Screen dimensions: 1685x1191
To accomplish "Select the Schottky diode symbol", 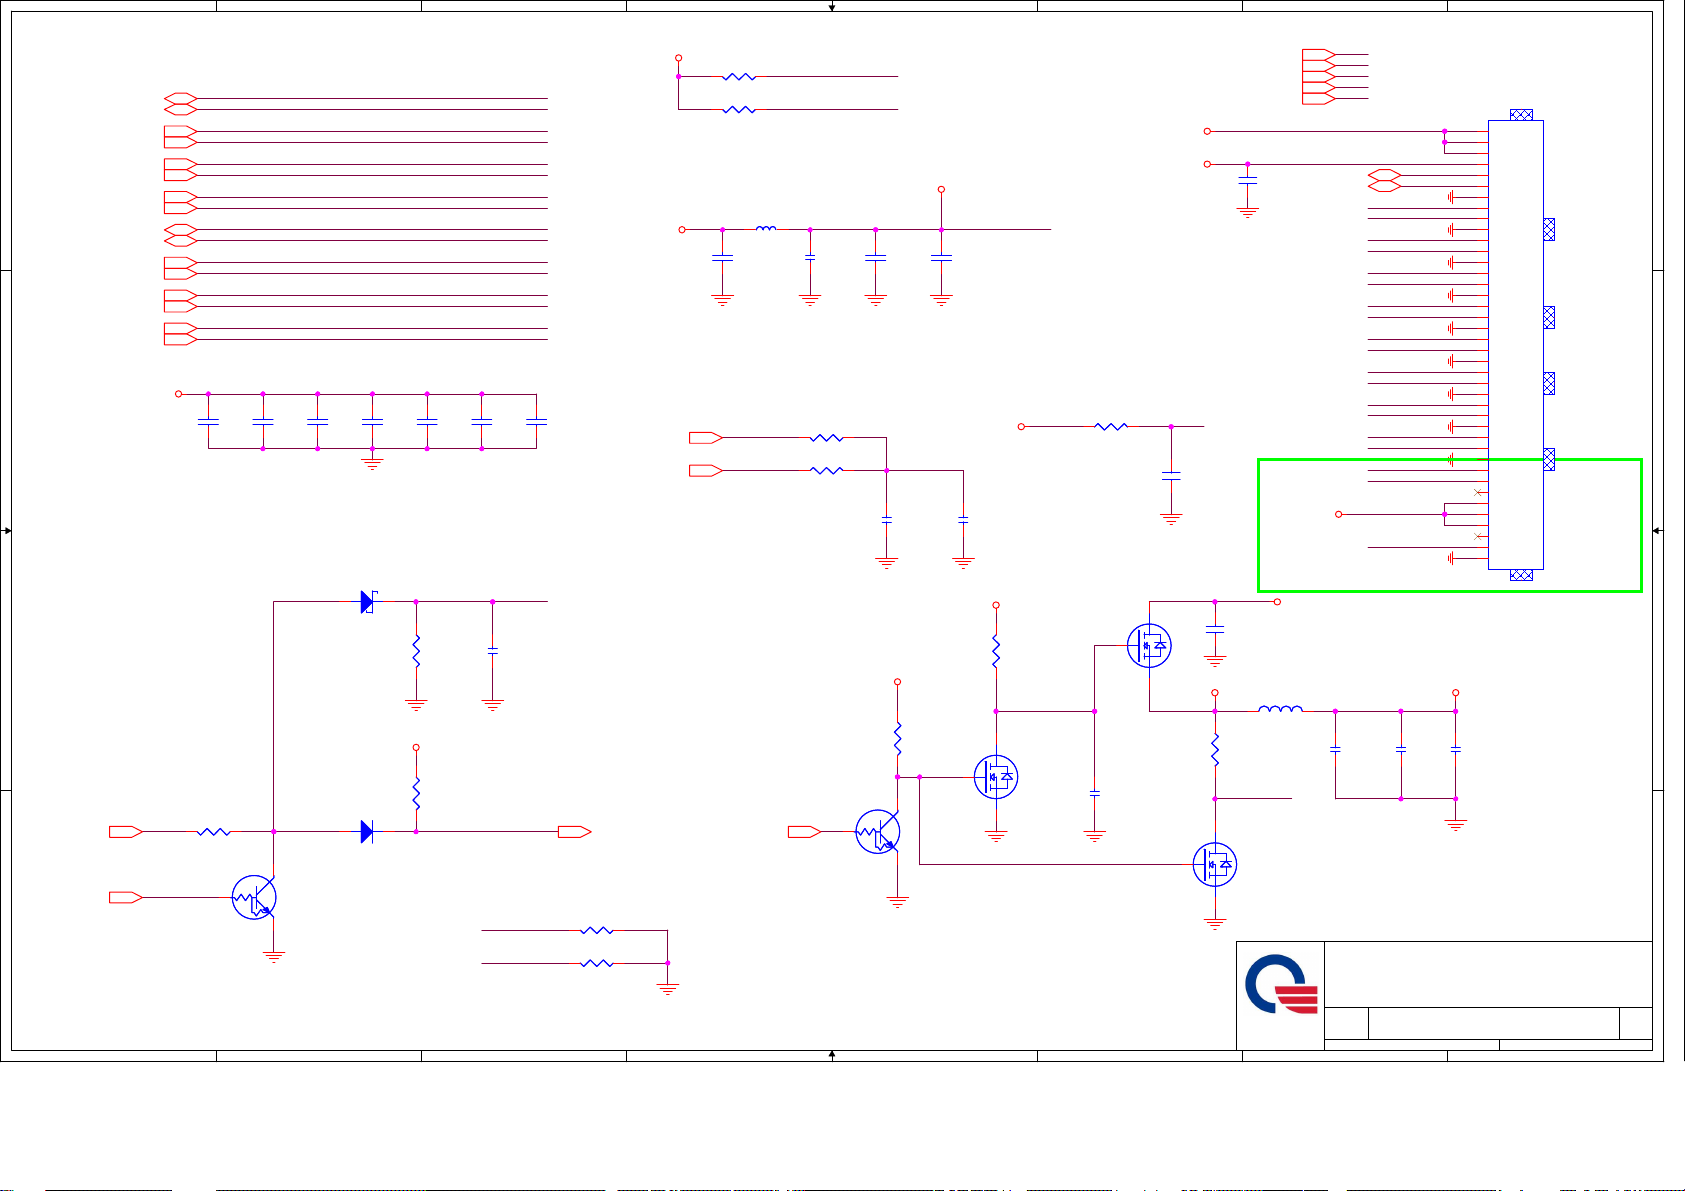I will pos(367,602).
